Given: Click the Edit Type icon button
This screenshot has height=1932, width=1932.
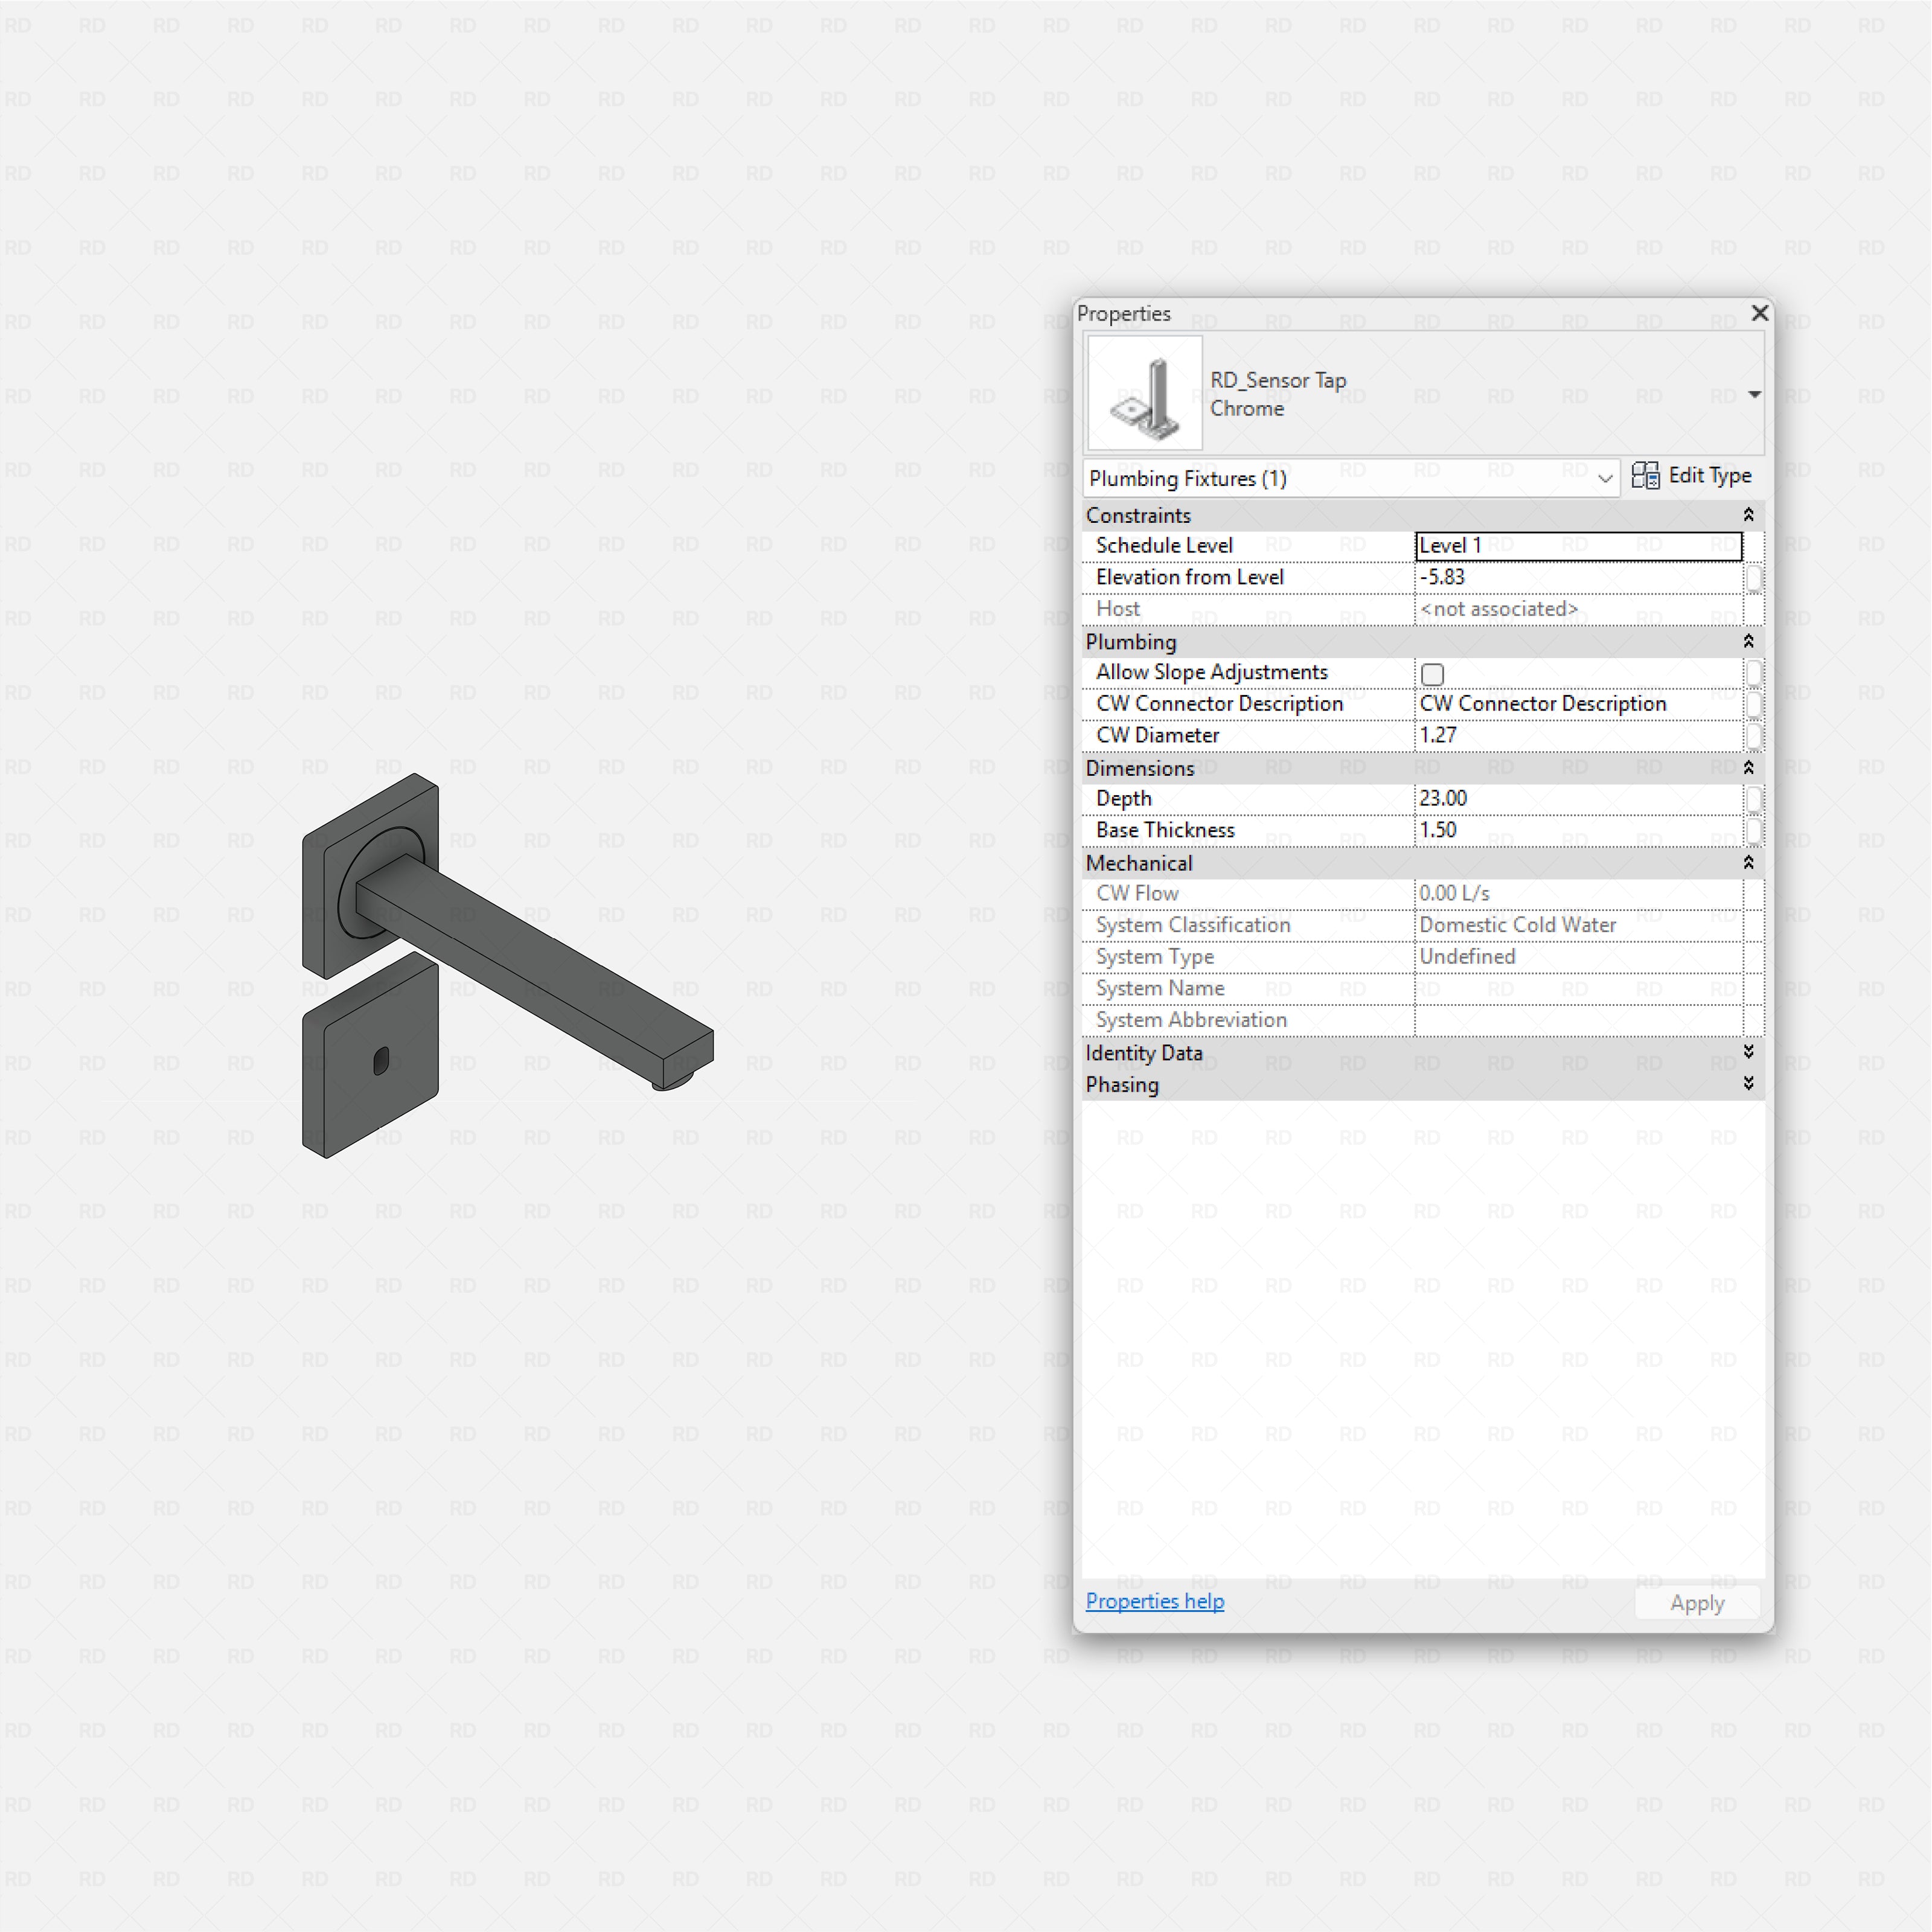Looking at the screenshot, I should 1645,476.
